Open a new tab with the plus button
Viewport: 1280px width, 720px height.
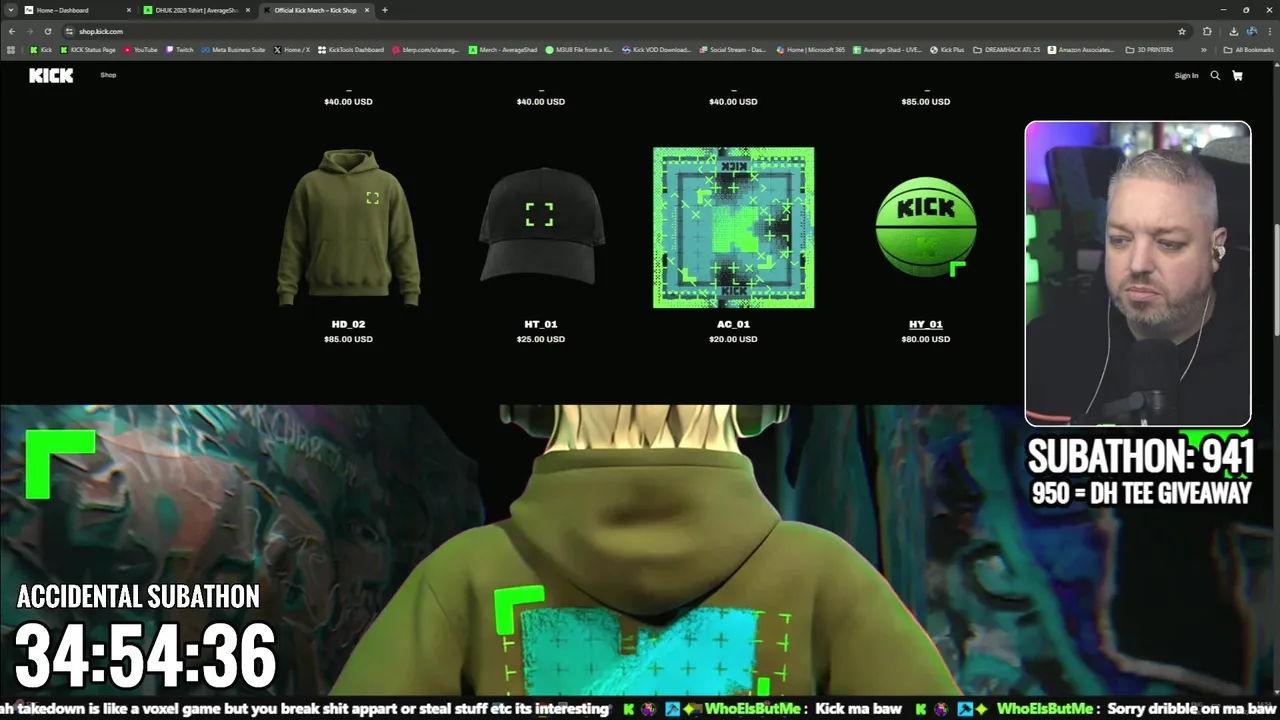click(385, 10)
